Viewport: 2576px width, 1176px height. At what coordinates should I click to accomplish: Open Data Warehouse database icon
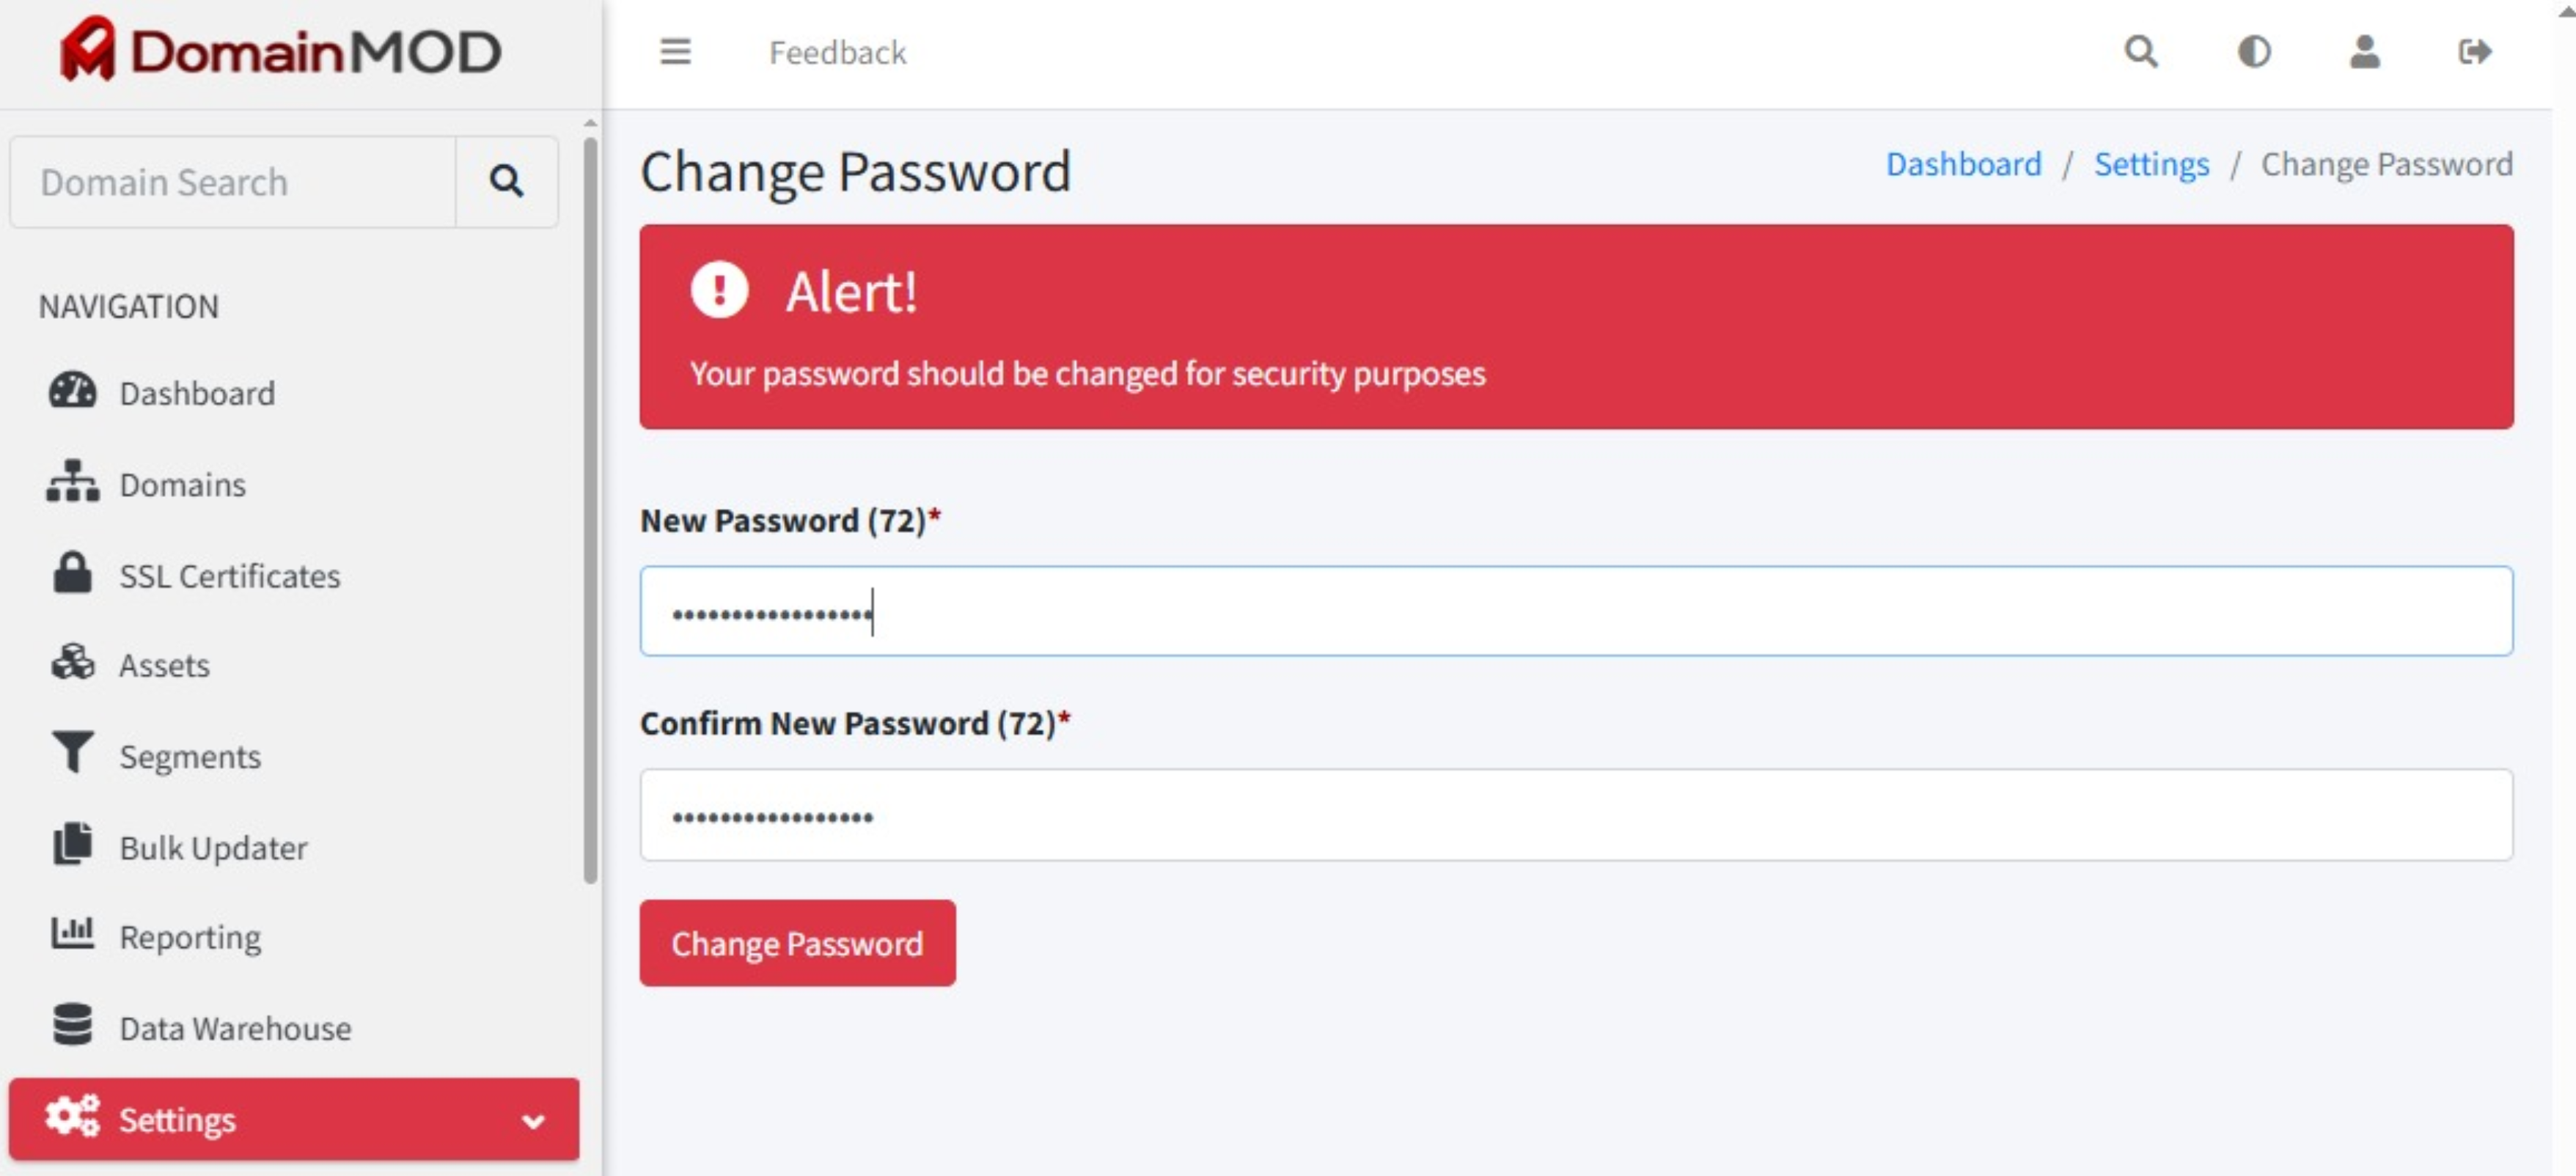pyautogui.click(x=72, y=1025)
